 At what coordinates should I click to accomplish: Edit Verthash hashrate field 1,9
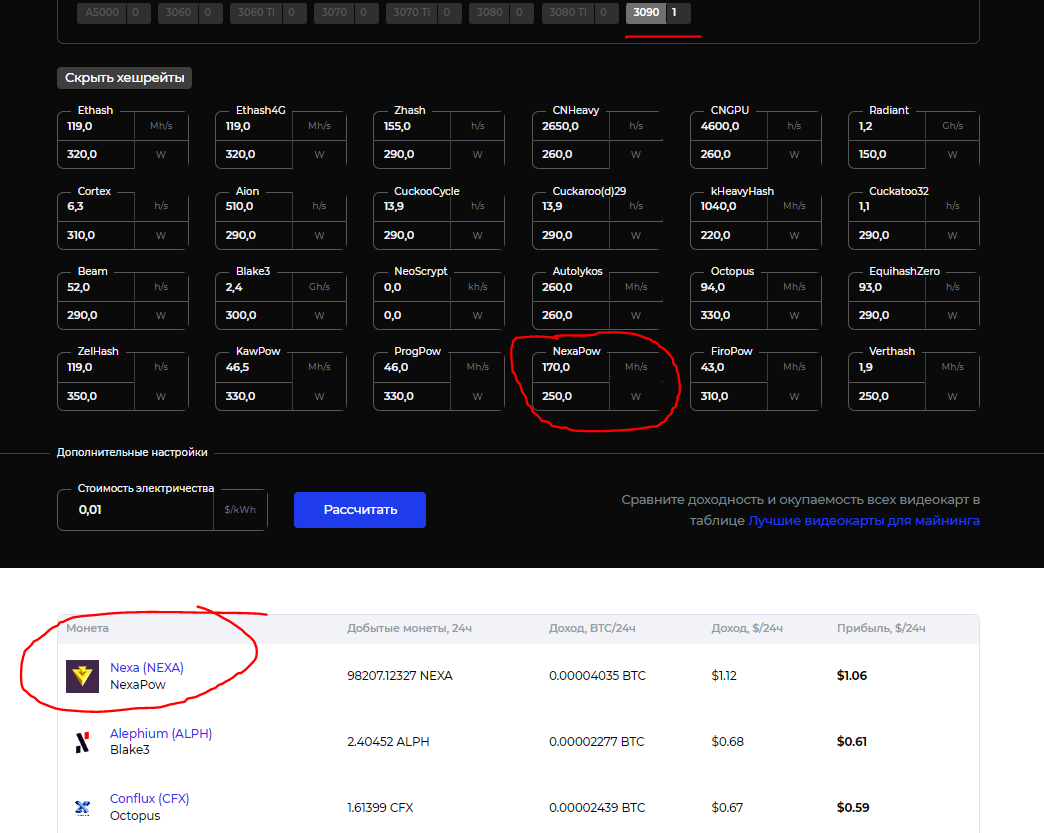pyautogui.click(x=887, y=367)
